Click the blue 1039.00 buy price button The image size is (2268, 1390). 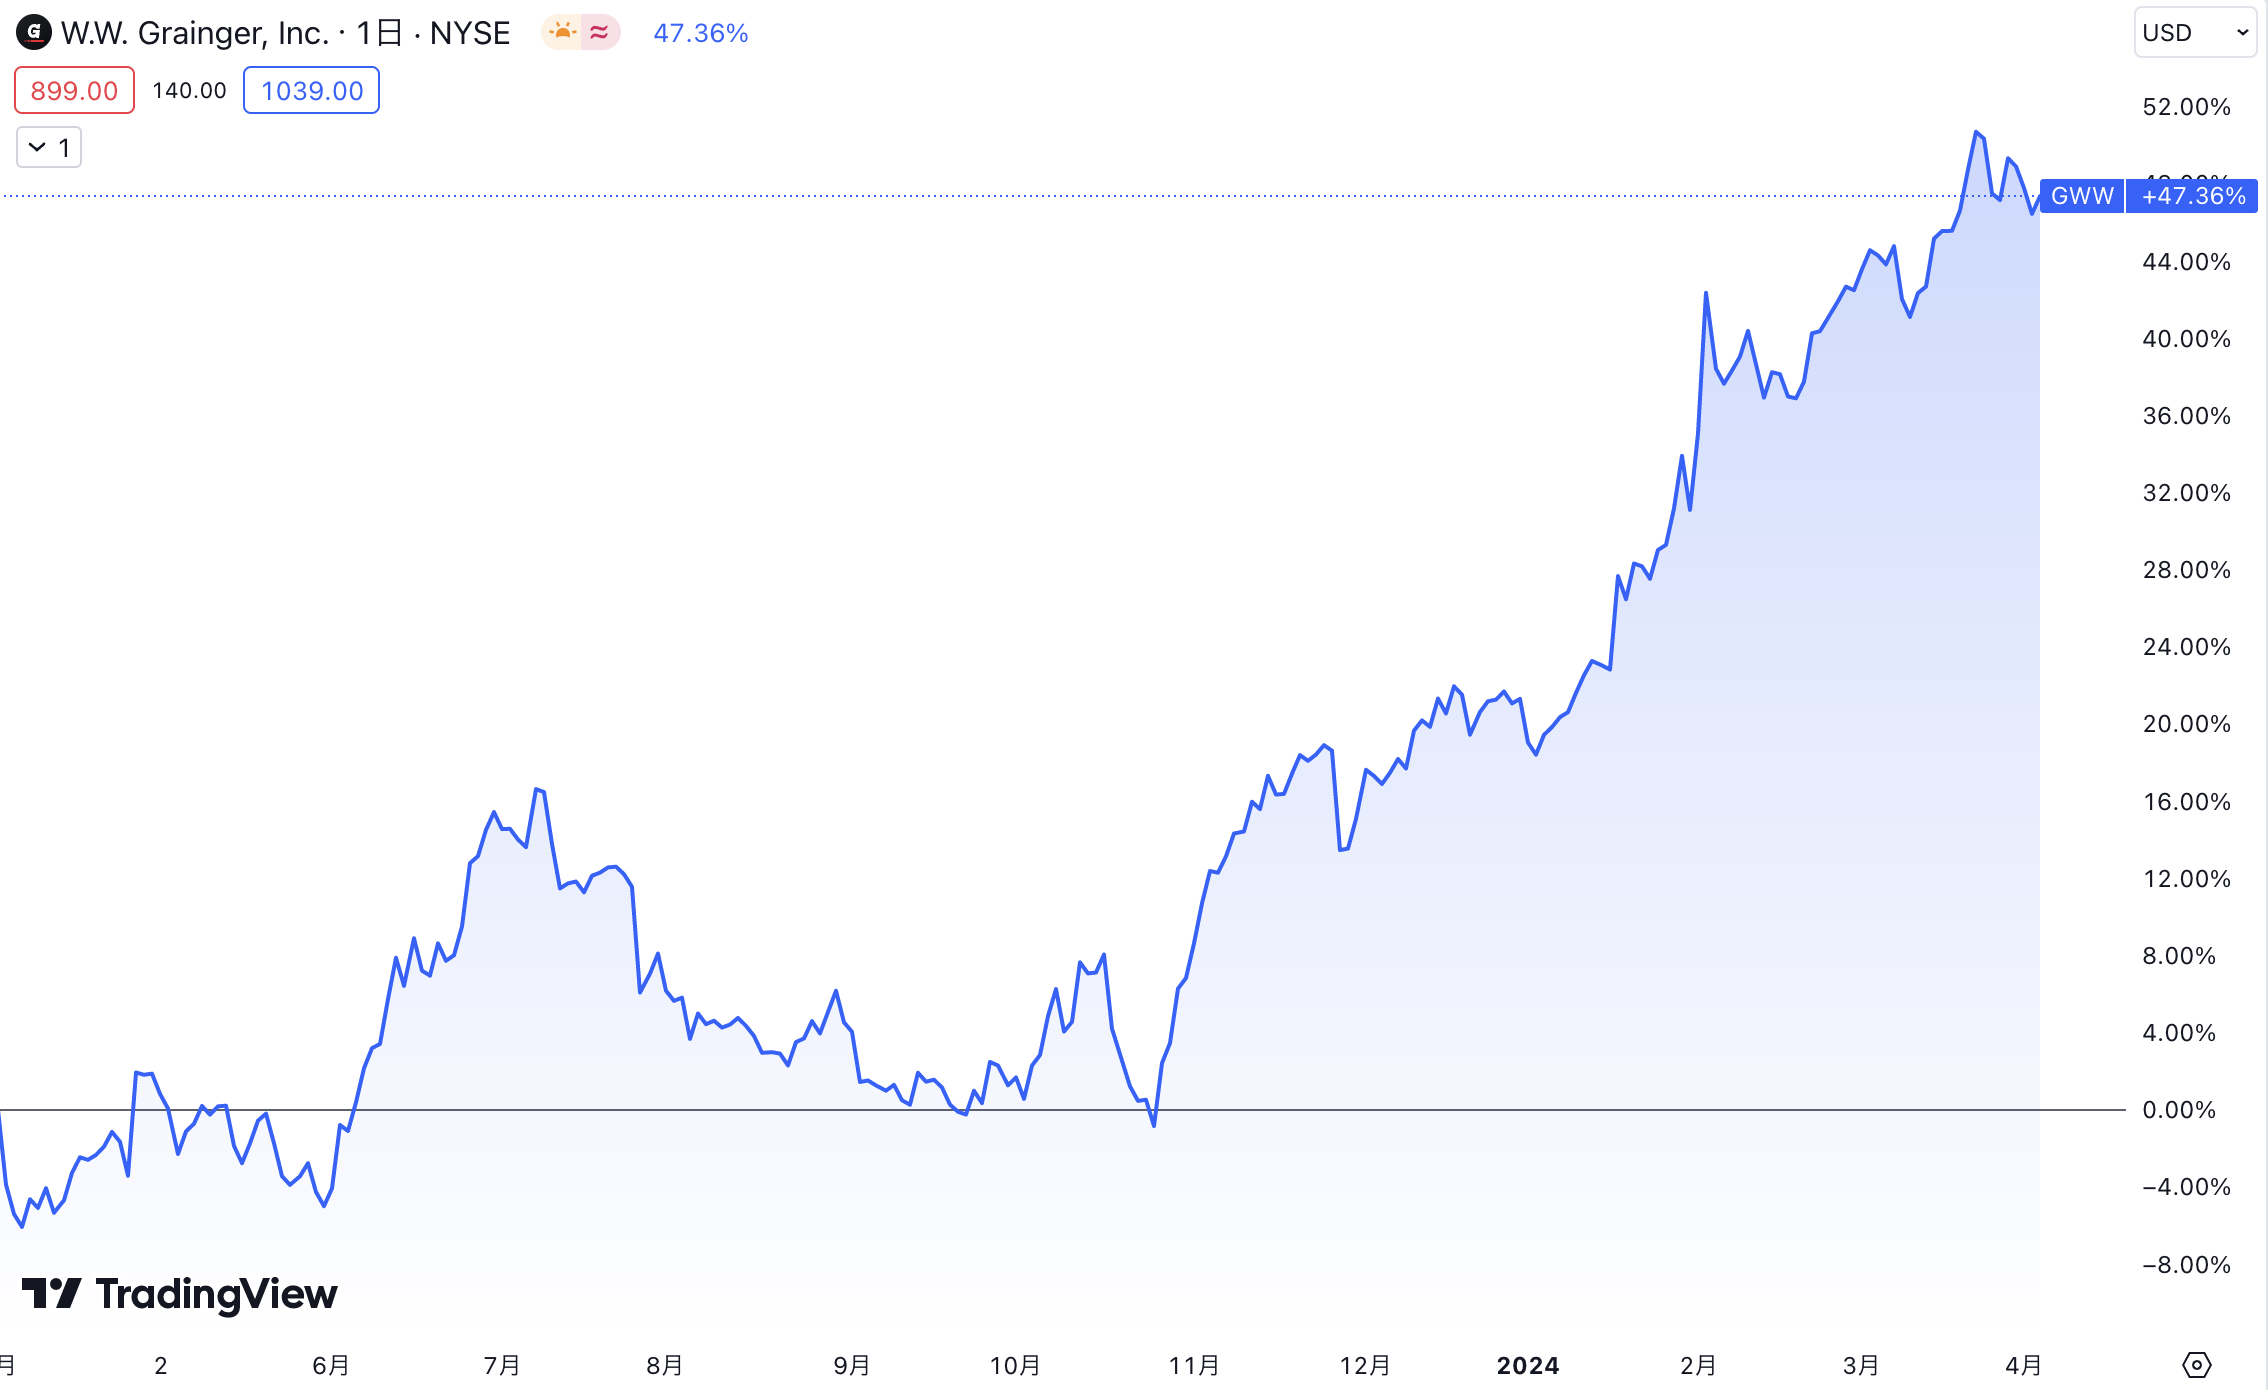click(x=311, y=91)
